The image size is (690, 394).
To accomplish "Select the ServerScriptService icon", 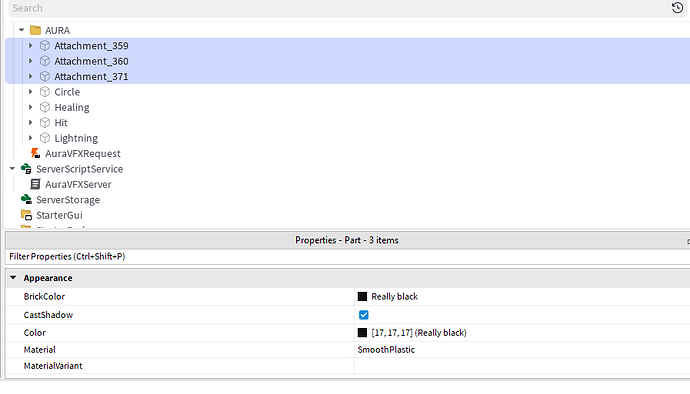I will pos(26,169).
